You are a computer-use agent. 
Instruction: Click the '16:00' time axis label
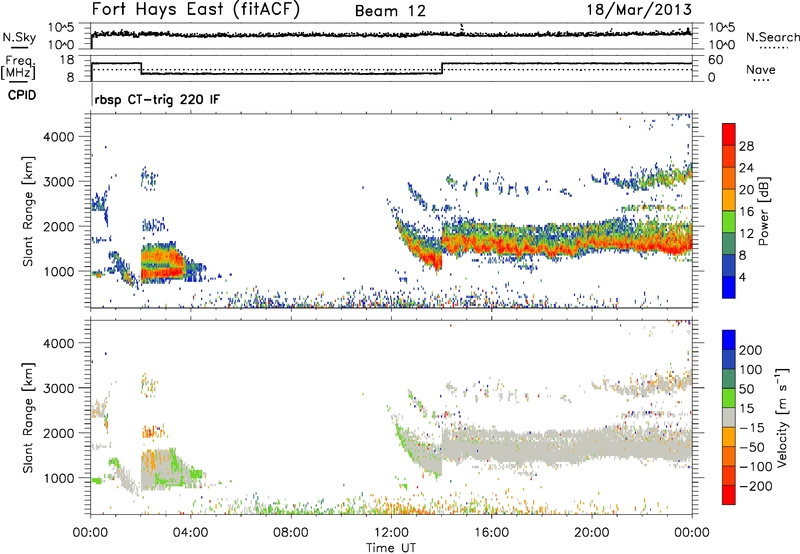491,533
